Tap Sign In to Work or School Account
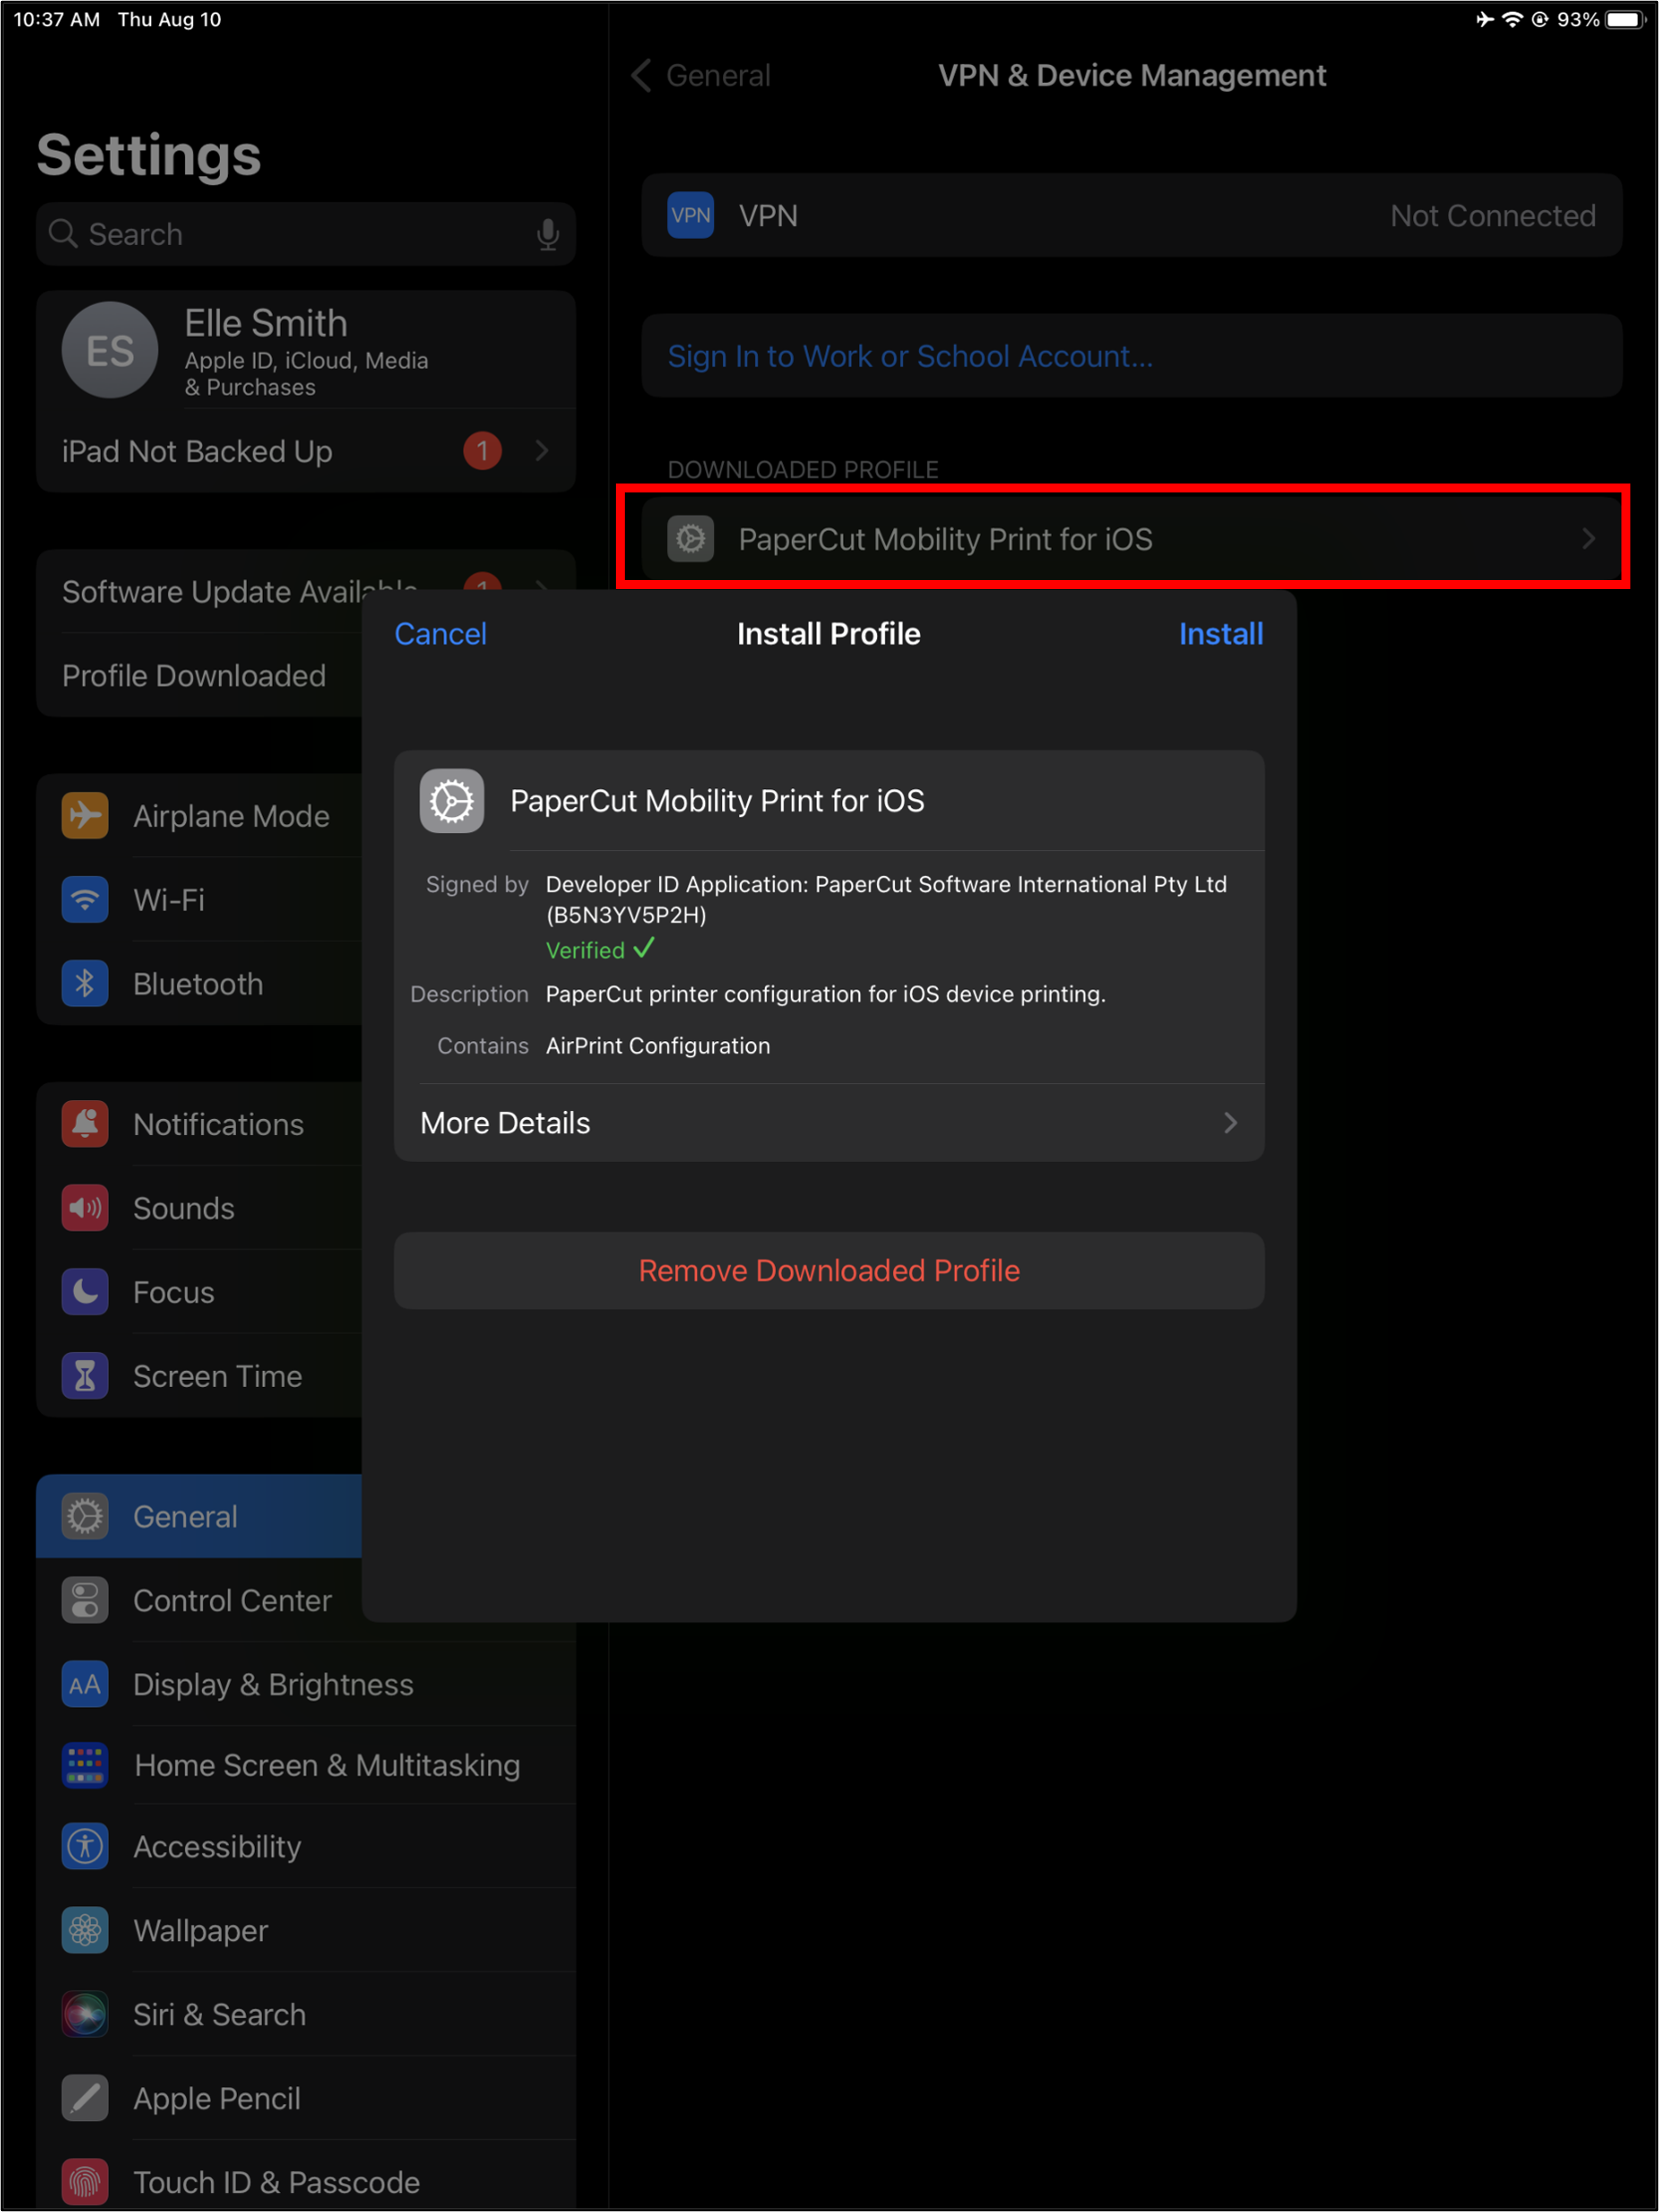Screen dimensions: 1659x2212 coord(1131,356)
